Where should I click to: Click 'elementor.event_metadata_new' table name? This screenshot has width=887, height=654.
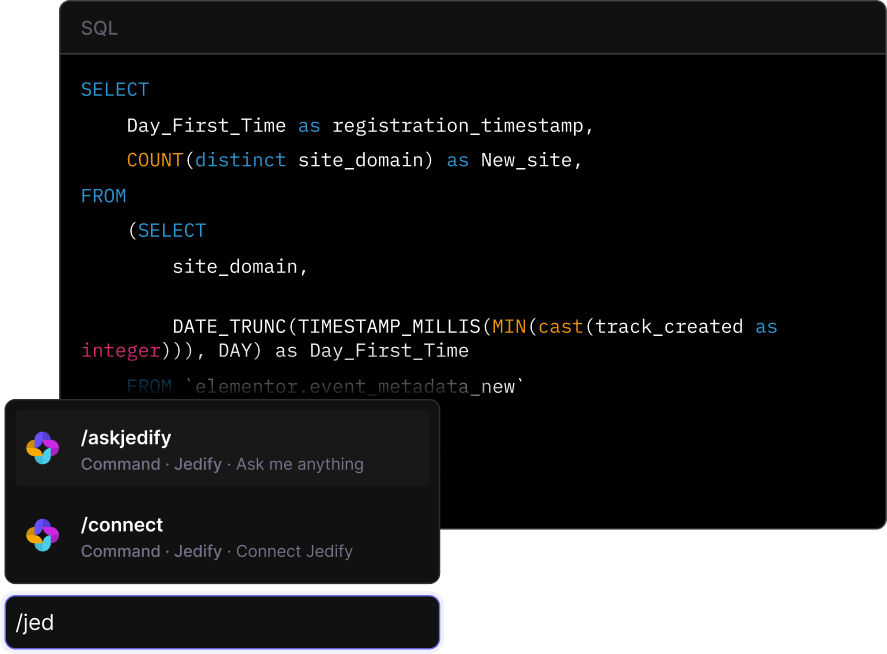(x=355, y=387)
